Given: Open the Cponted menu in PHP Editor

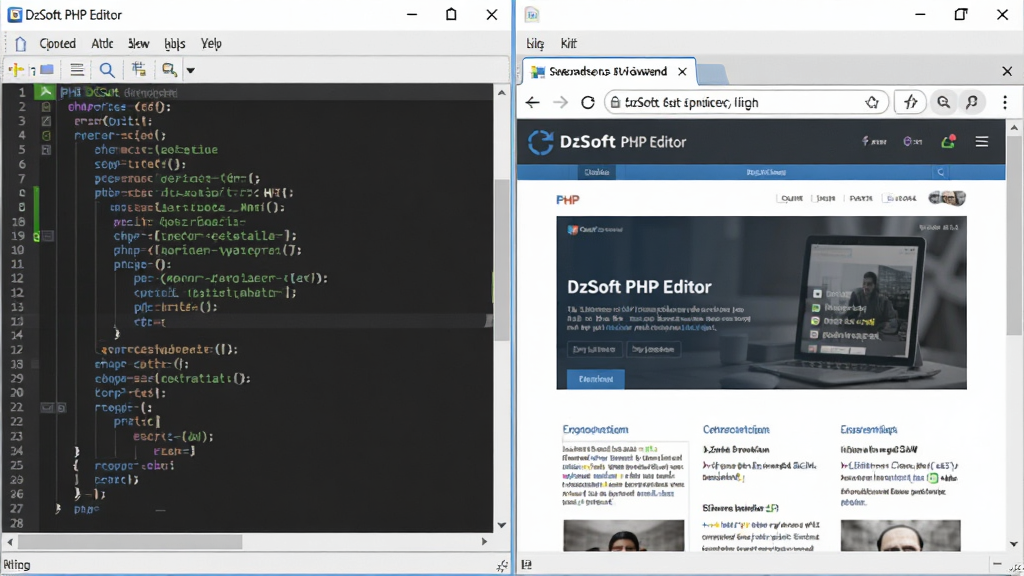Looking at the screenshot, I should (57, 44).
